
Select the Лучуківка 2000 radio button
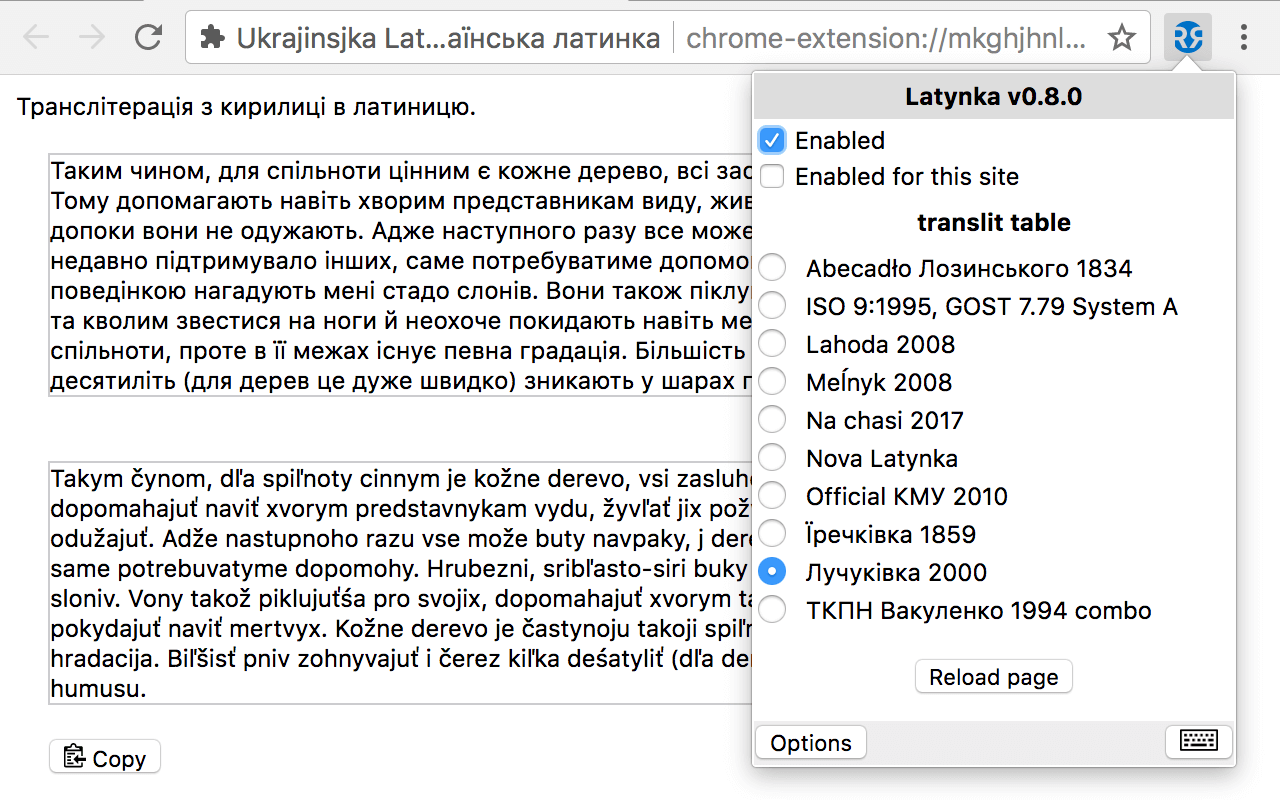click(x=771, y=571)
